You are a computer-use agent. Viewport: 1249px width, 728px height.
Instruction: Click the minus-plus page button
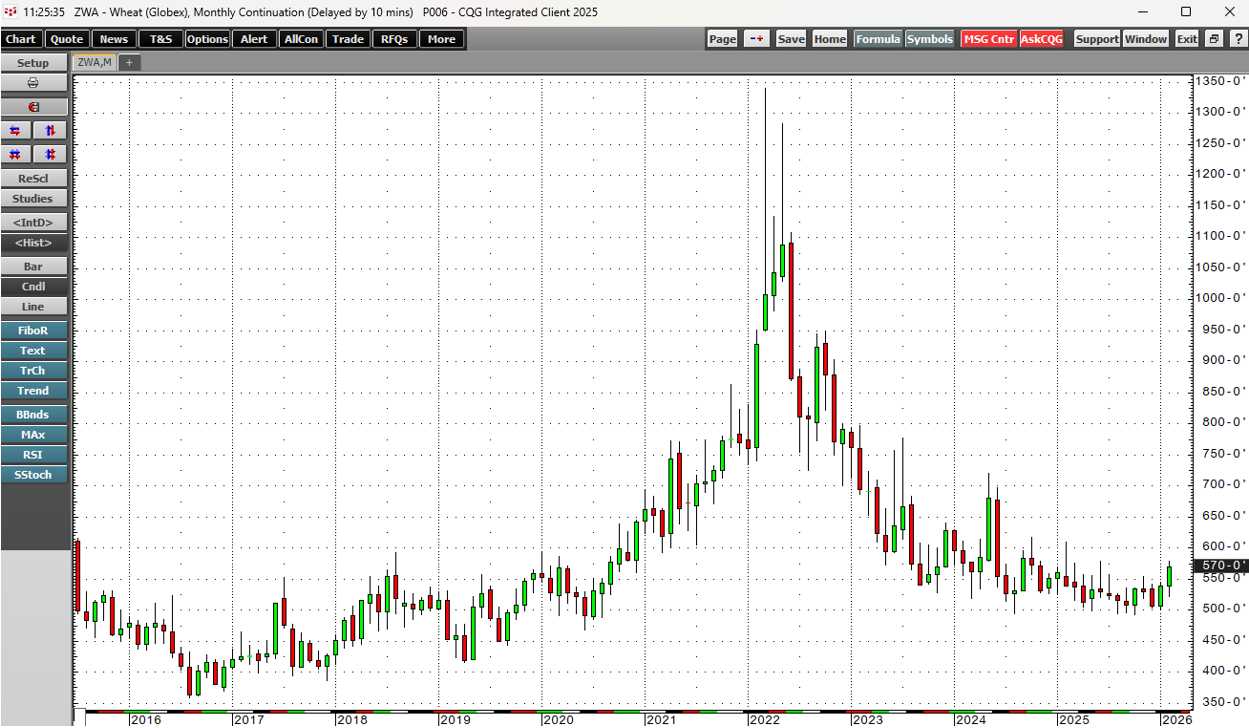coord(756,39)
